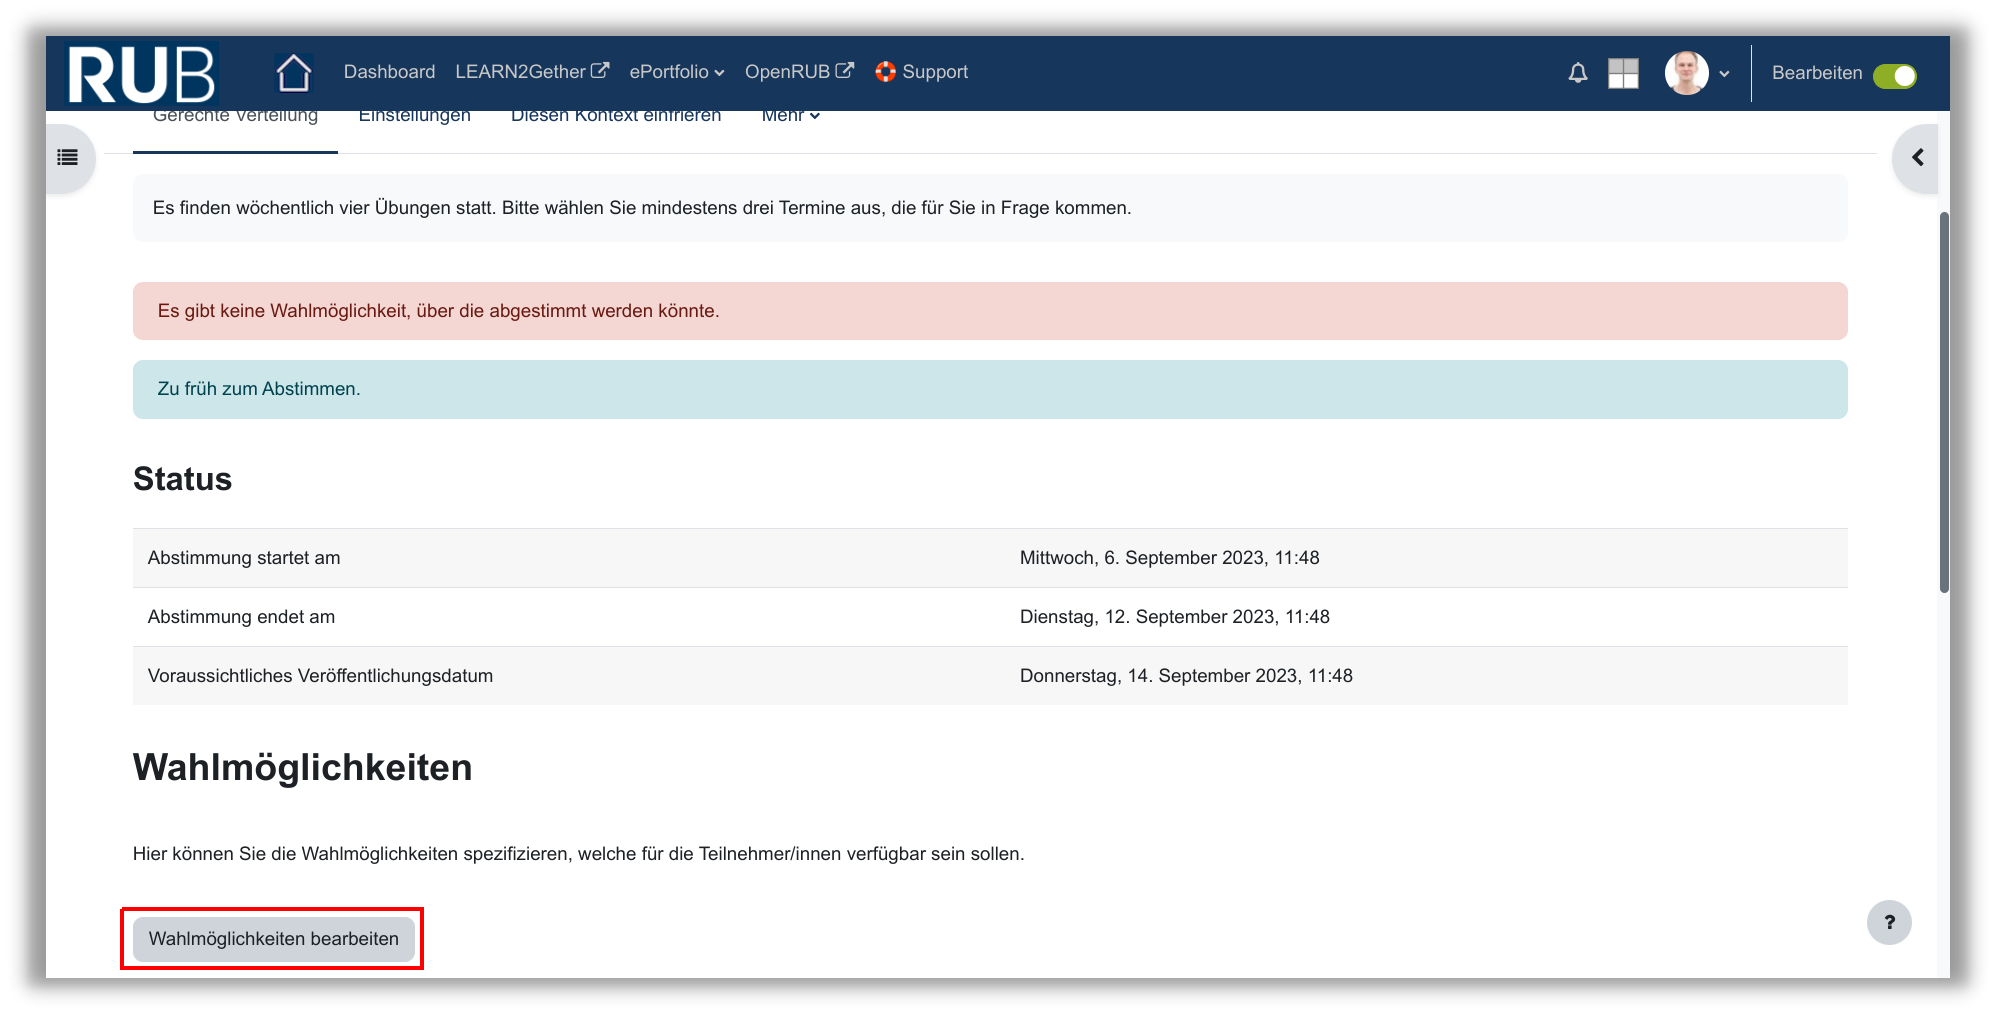Click the vertical page scrollbar
This screenshot has width=1995, height=1016.
[x=1943, y=400]
